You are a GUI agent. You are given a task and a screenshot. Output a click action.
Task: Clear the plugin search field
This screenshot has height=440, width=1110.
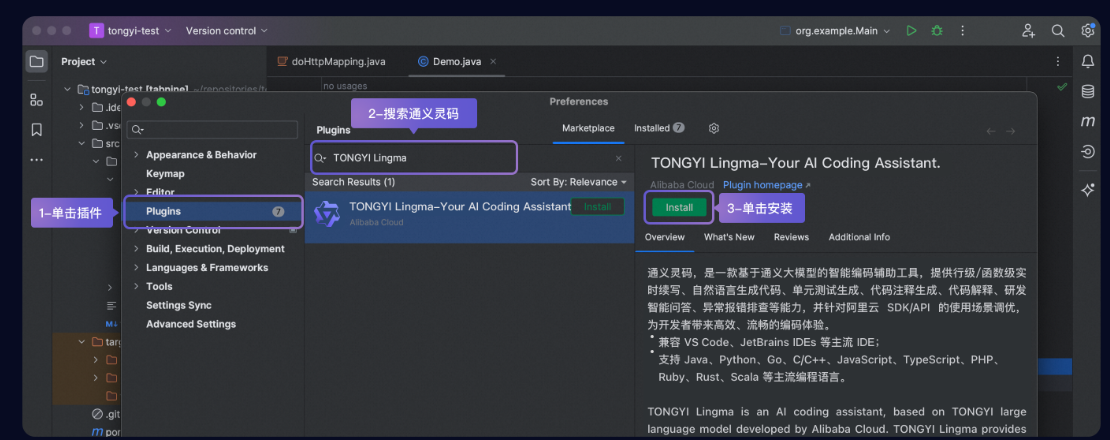619,158
